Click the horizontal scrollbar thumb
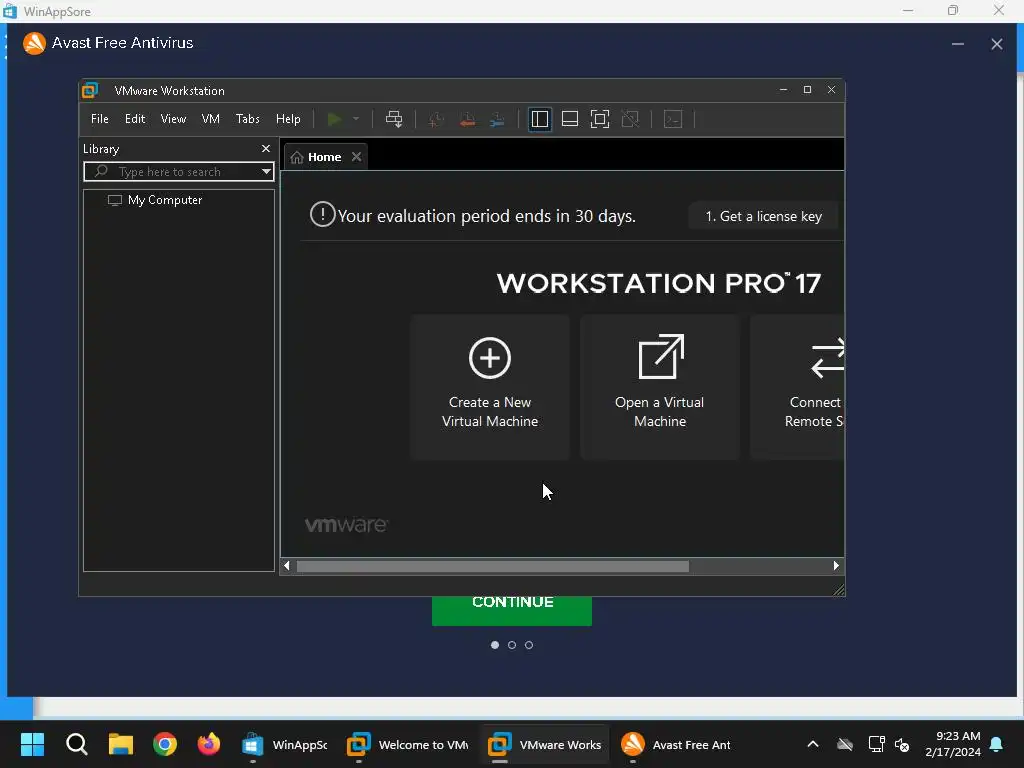 [x=492, y=566]
